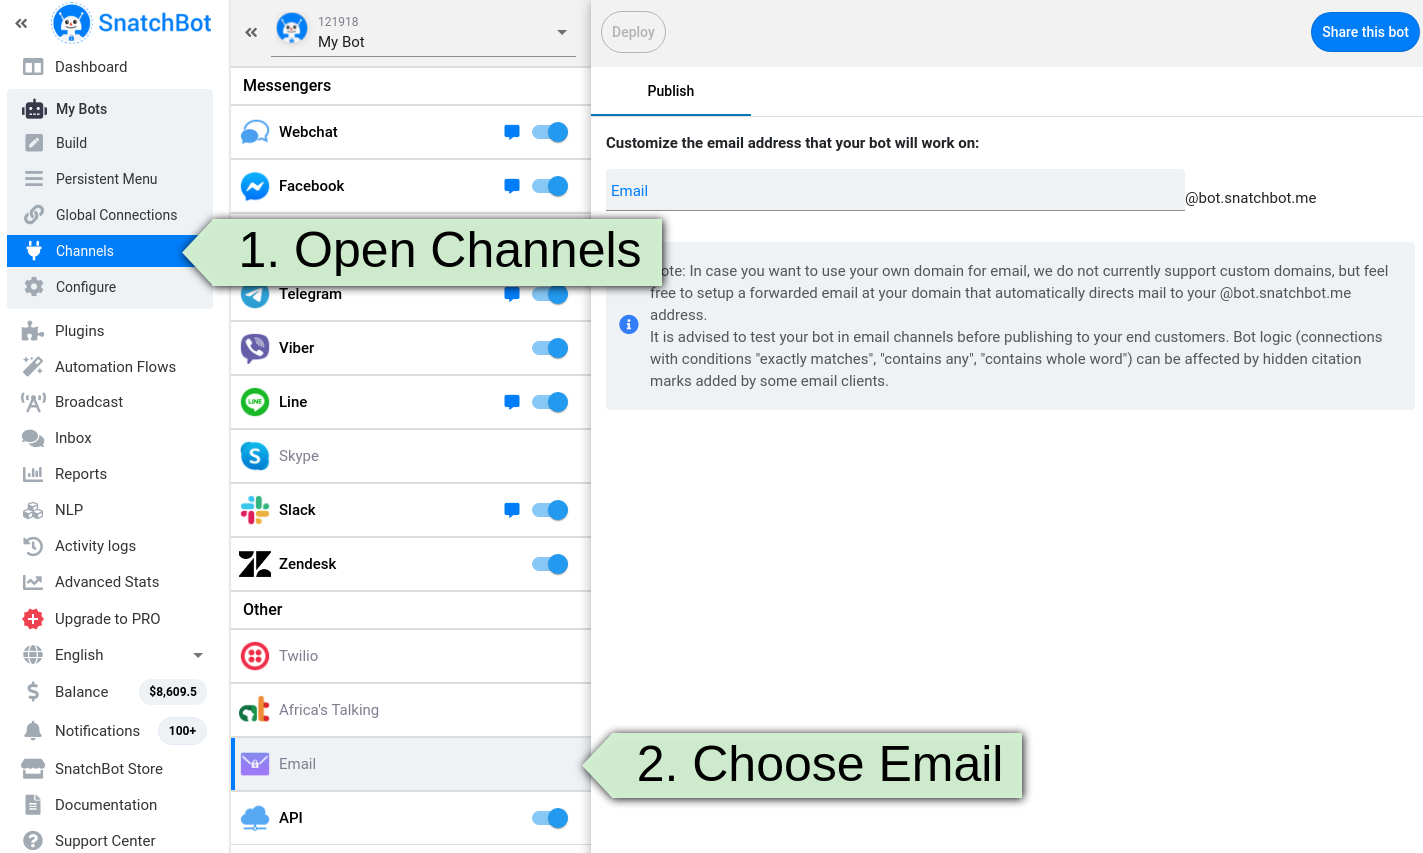This screenshot has height=853, width=1423.
Task: Click the Advanced Stats graph icon
Action: (33, 582)
